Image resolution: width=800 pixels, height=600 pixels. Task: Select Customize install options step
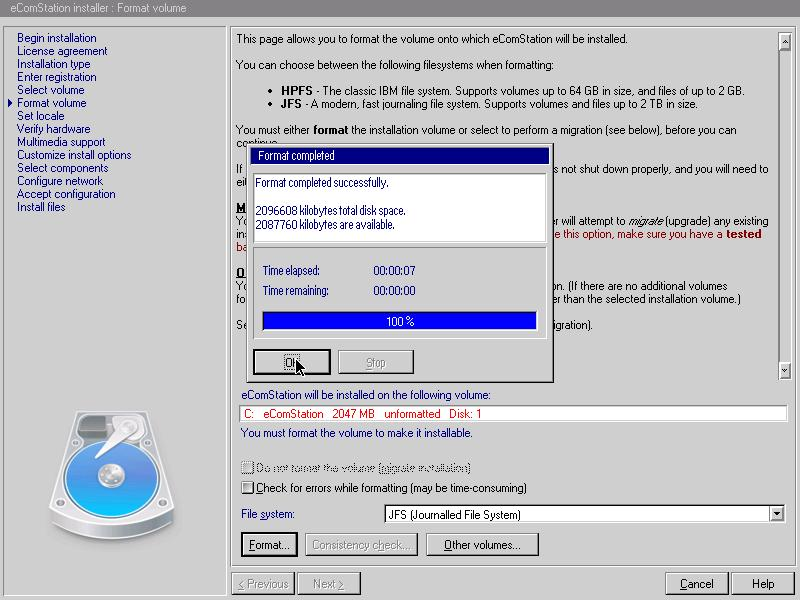(74, 155)
